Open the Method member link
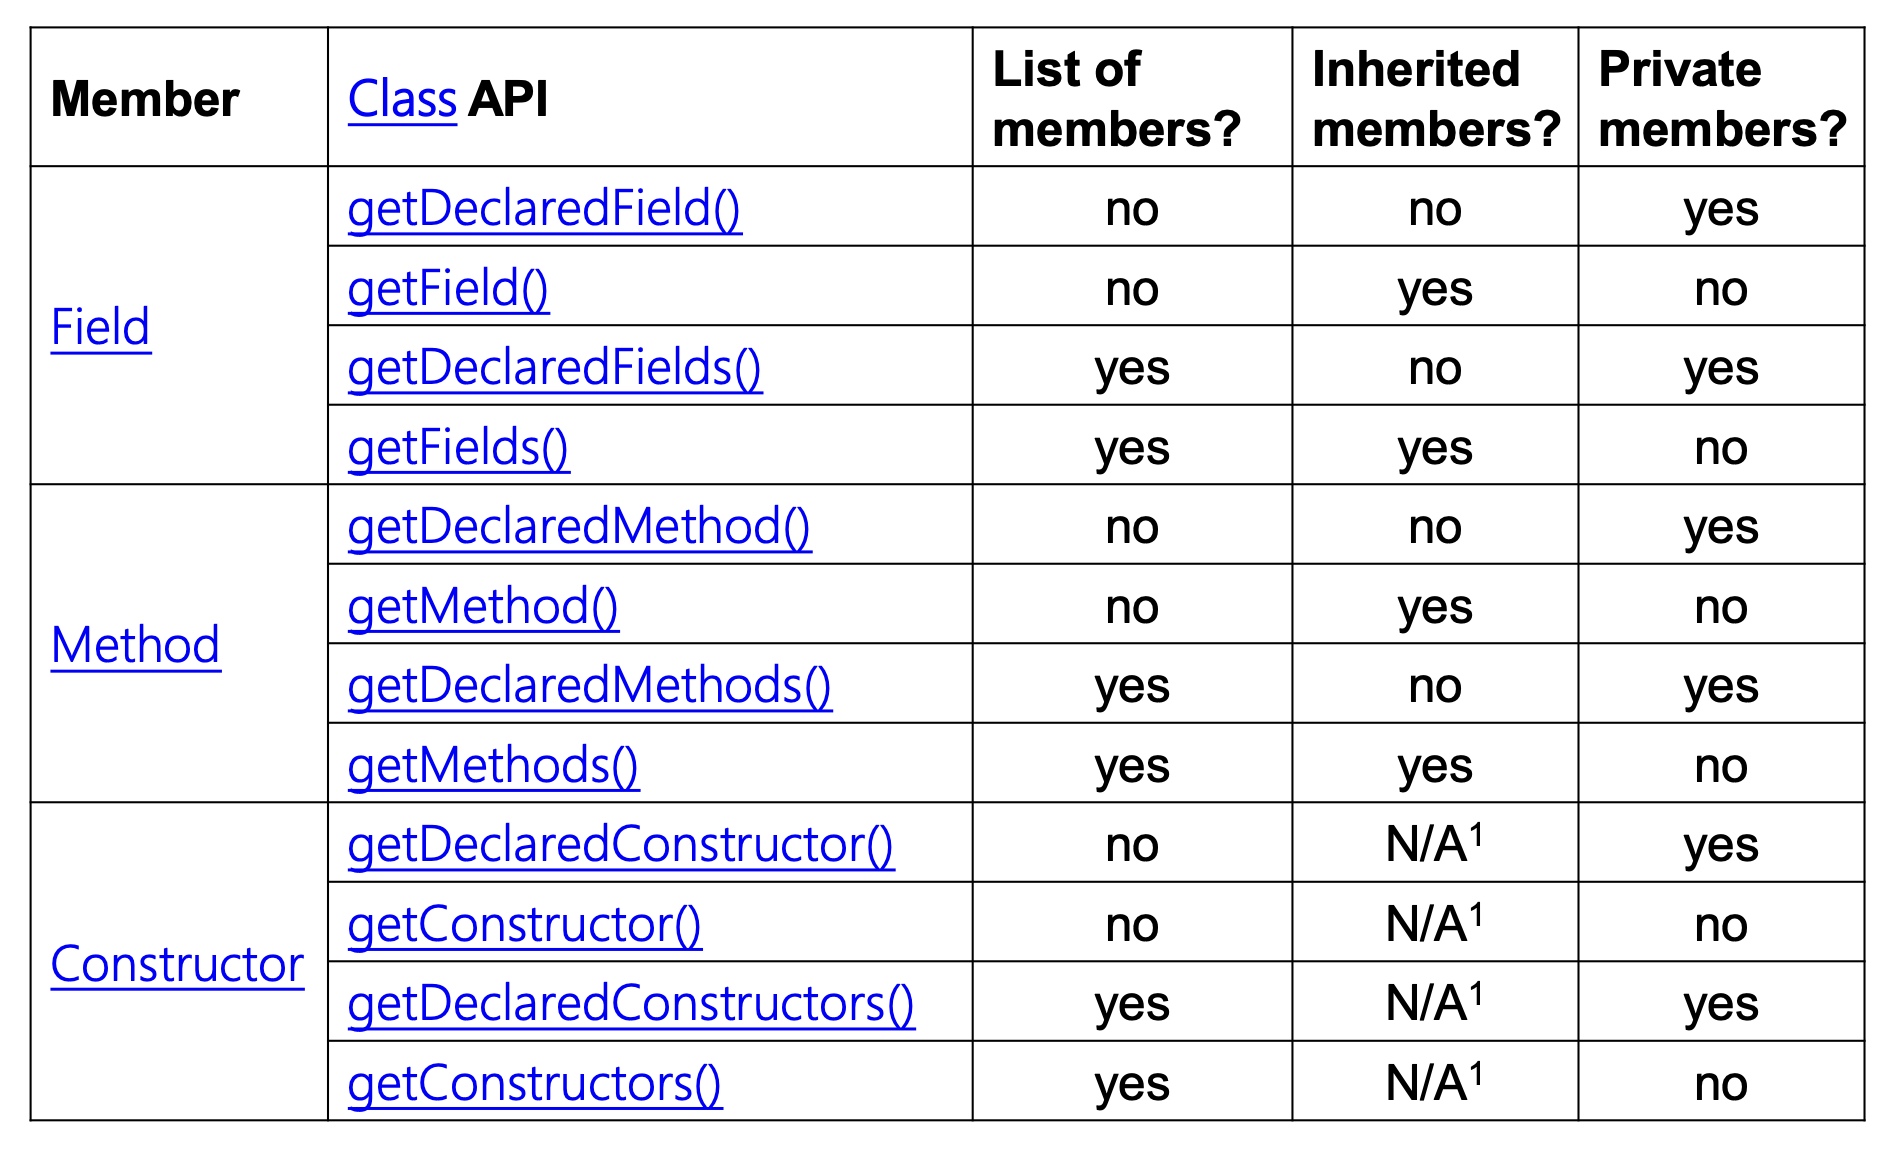The width and height of the screenshot is (1892, 1154). [x=135, y=645]
